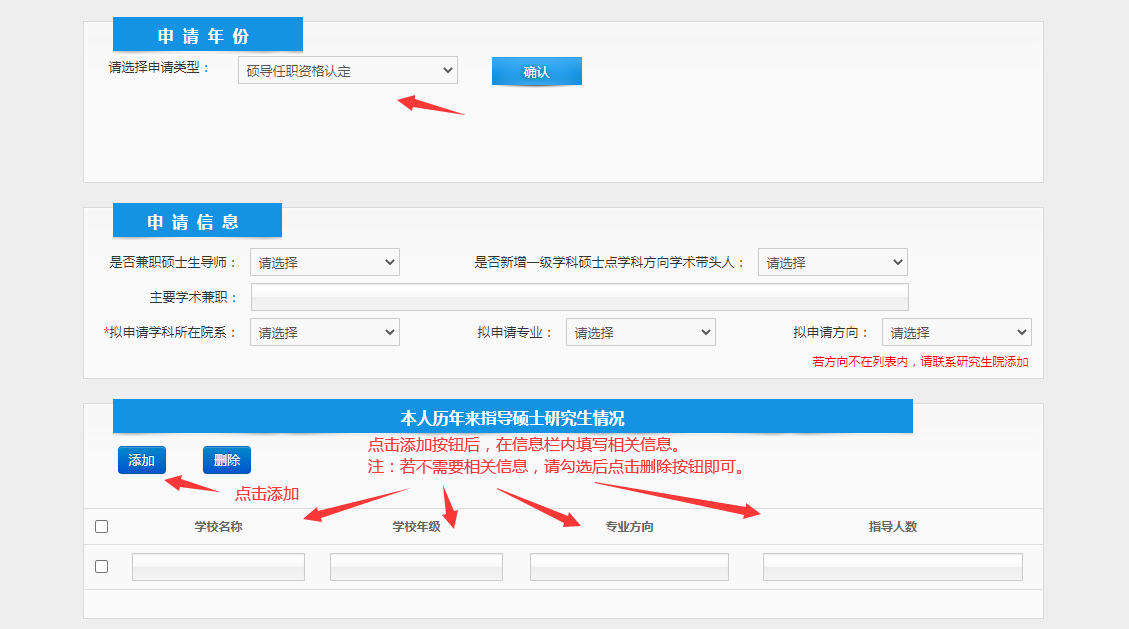Focus the 专业方向 input field
This screenshot has width=1129, height=629.
pos(629,567)
